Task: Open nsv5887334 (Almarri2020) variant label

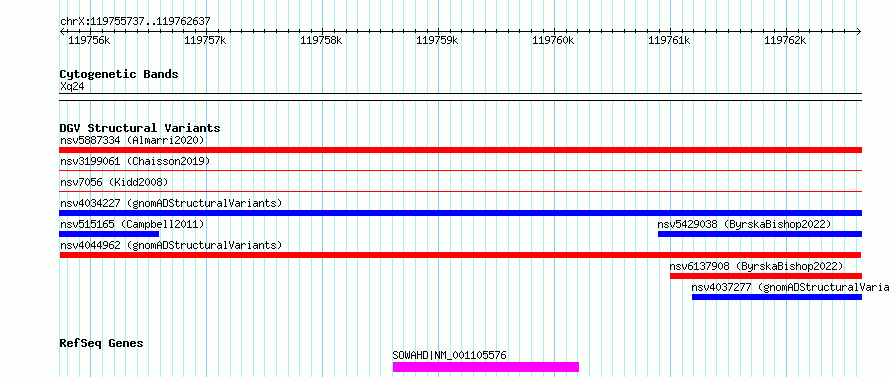Action: click(132, 140)
